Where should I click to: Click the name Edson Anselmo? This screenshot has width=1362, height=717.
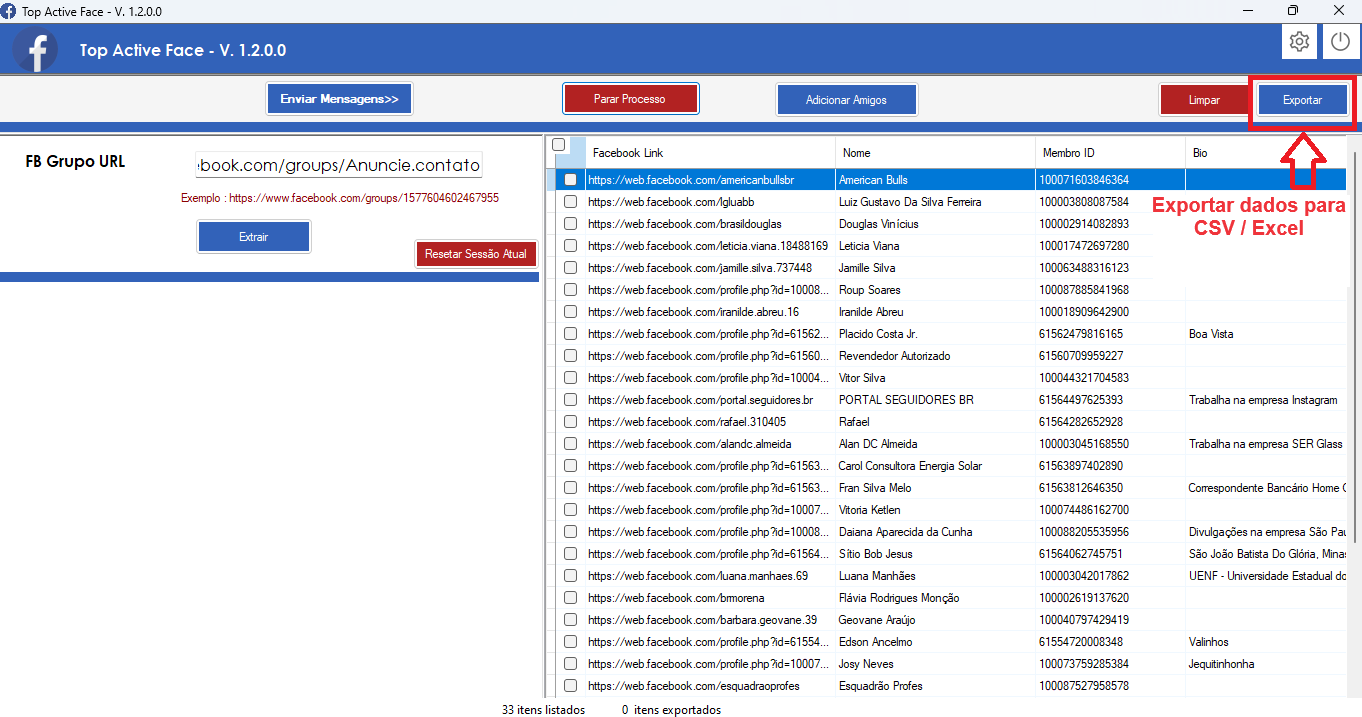point(876,642)
